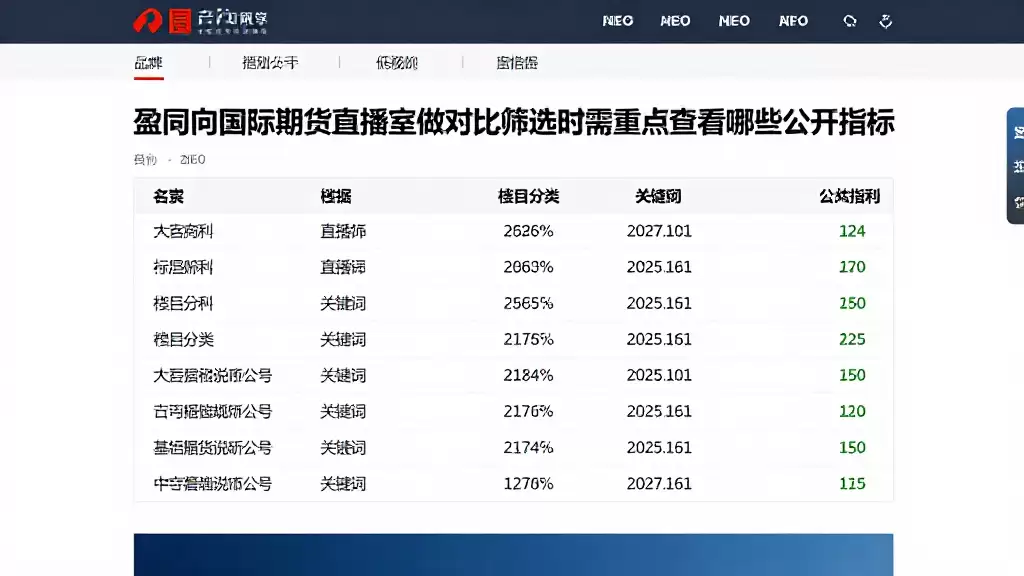Click the ZIEO source label under headline

pos(193,159)
